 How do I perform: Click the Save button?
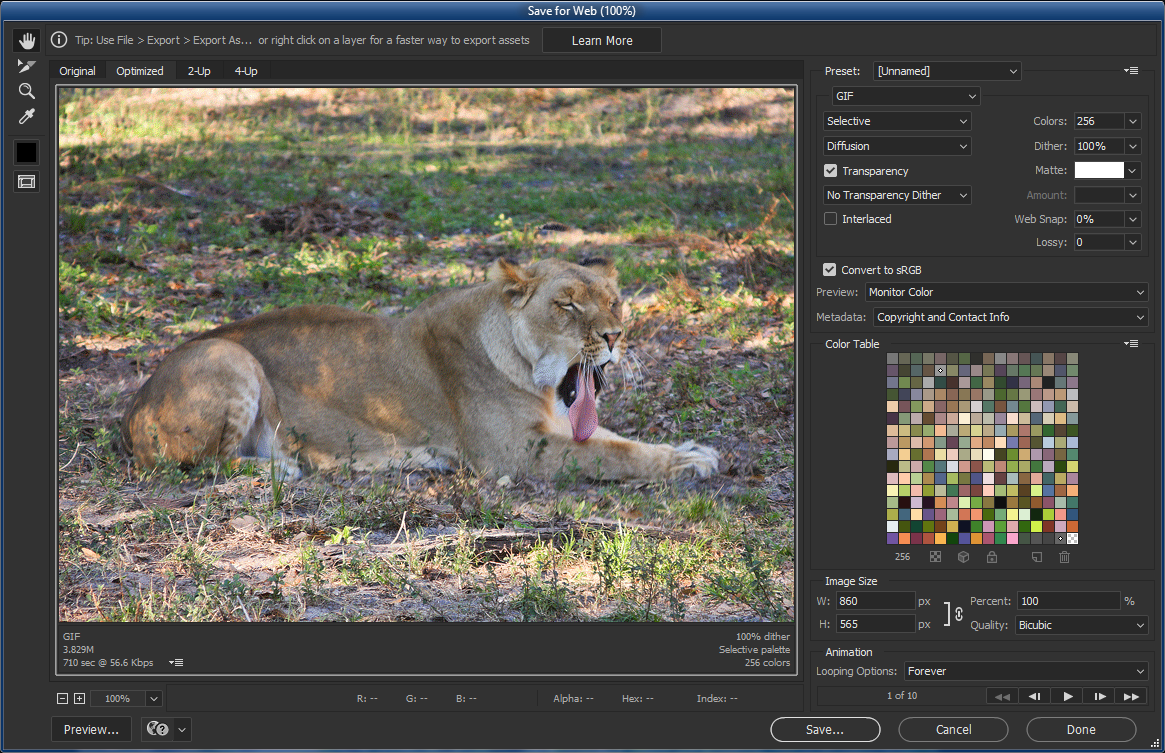pos(824,729)
